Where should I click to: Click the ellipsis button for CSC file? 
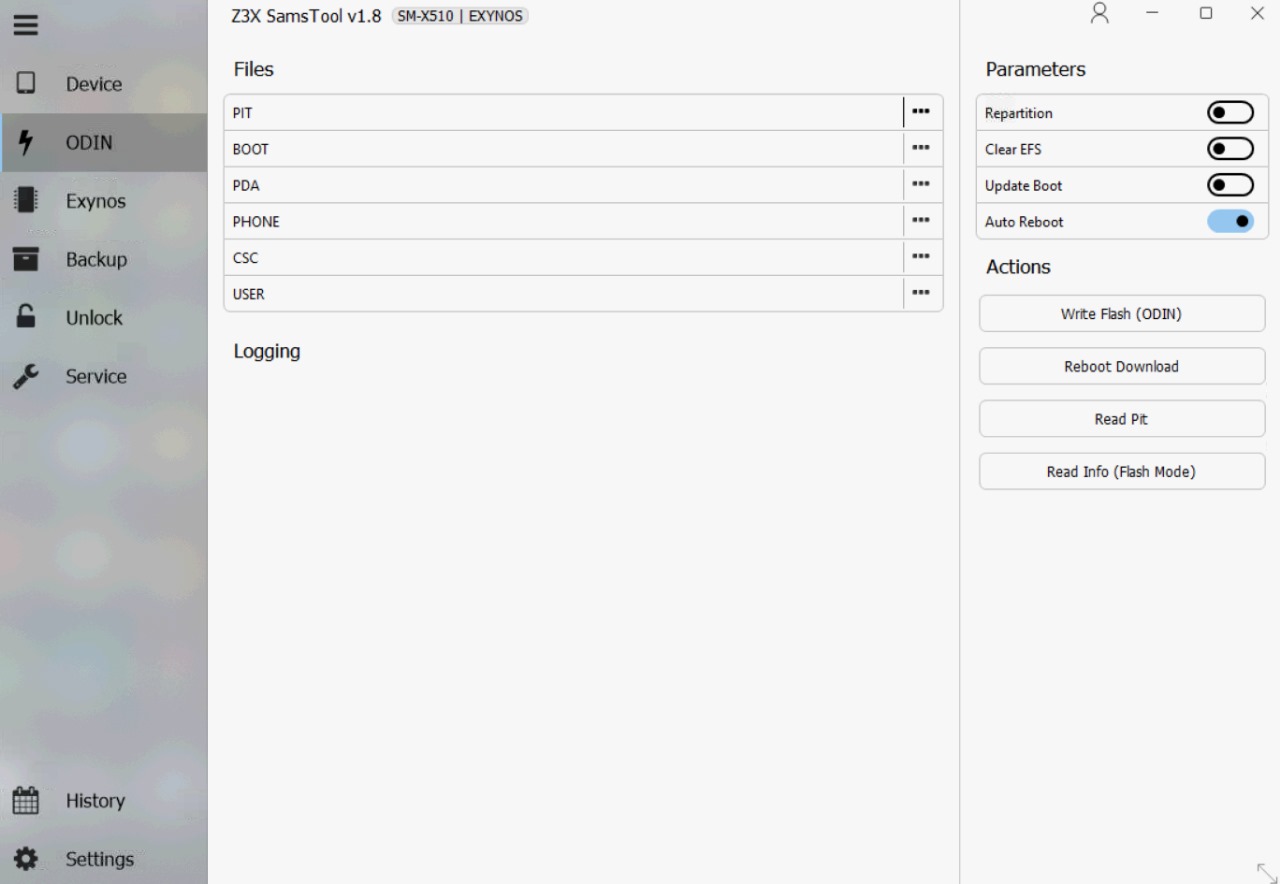point(921,257)
